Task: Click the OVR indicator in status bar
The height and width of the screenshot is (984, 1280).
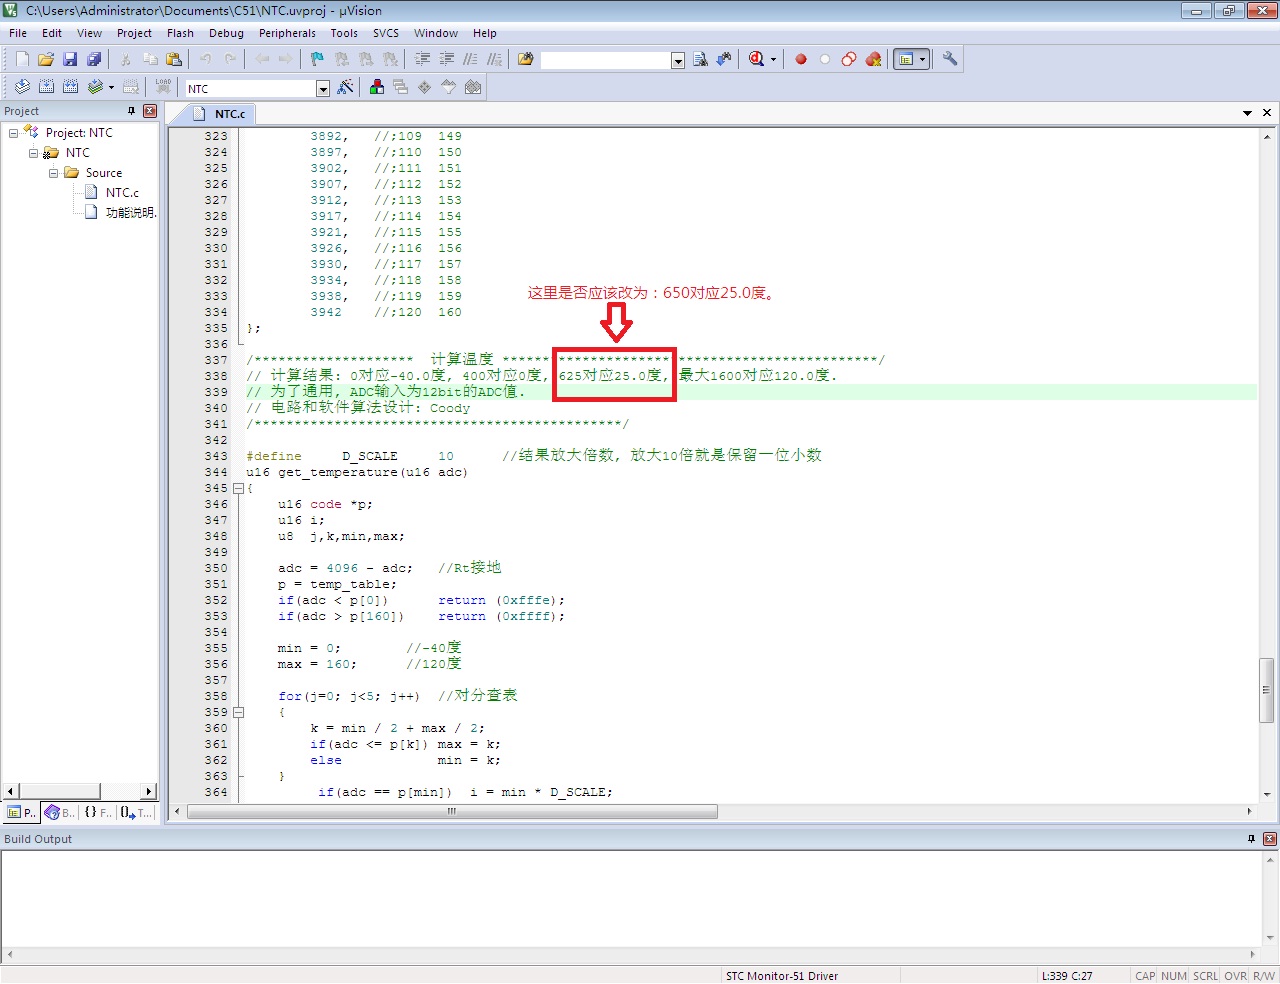Action: click(x=1236, y=976)
